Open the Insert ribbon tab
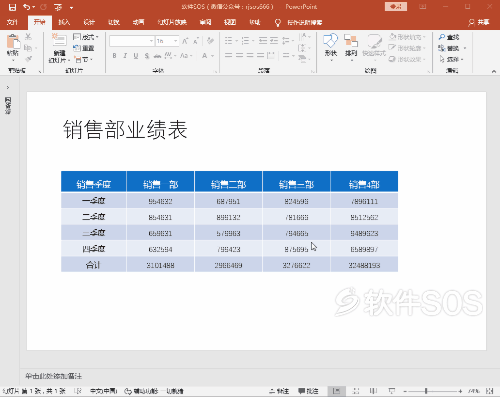The height and width of the screenshot is (397, 500). pyautogui.click(x=64, y=22)
